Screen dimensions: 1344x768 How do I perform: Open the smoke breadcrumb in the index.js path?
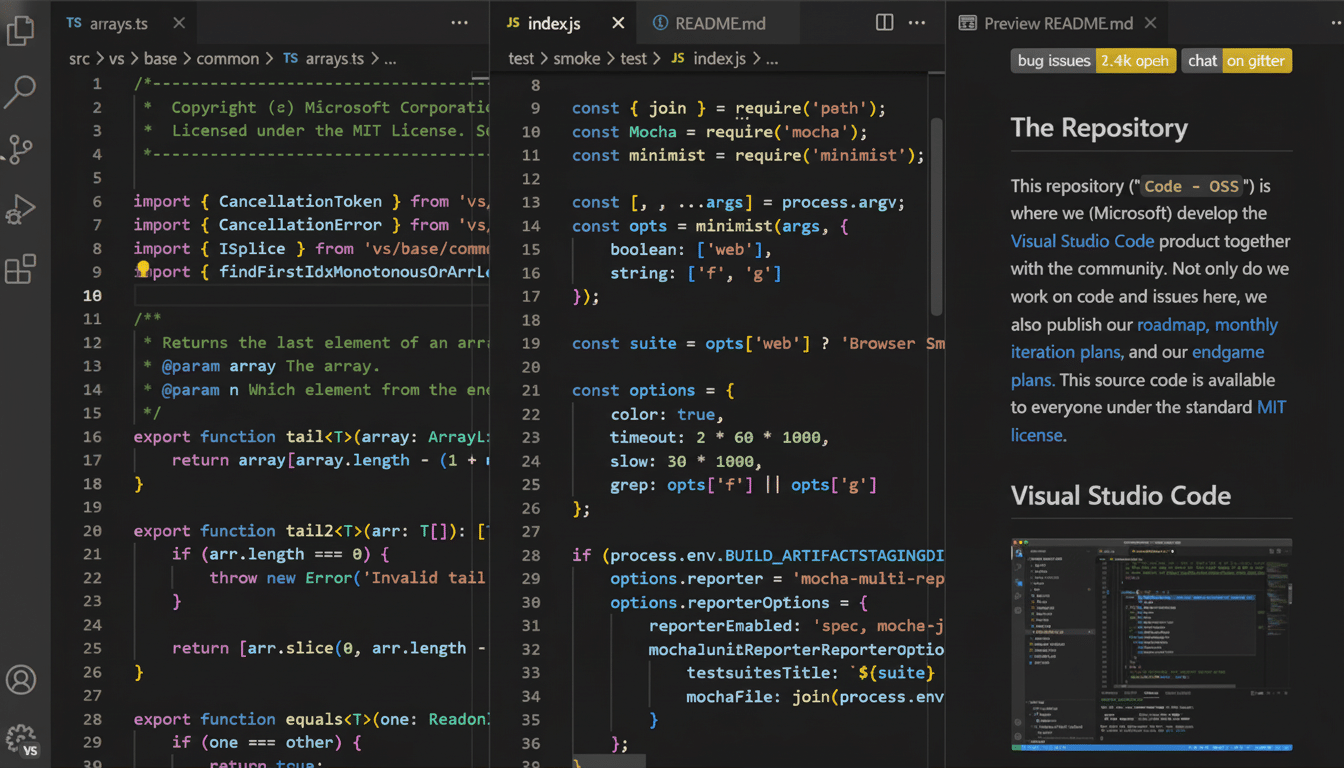pos(577,58)
